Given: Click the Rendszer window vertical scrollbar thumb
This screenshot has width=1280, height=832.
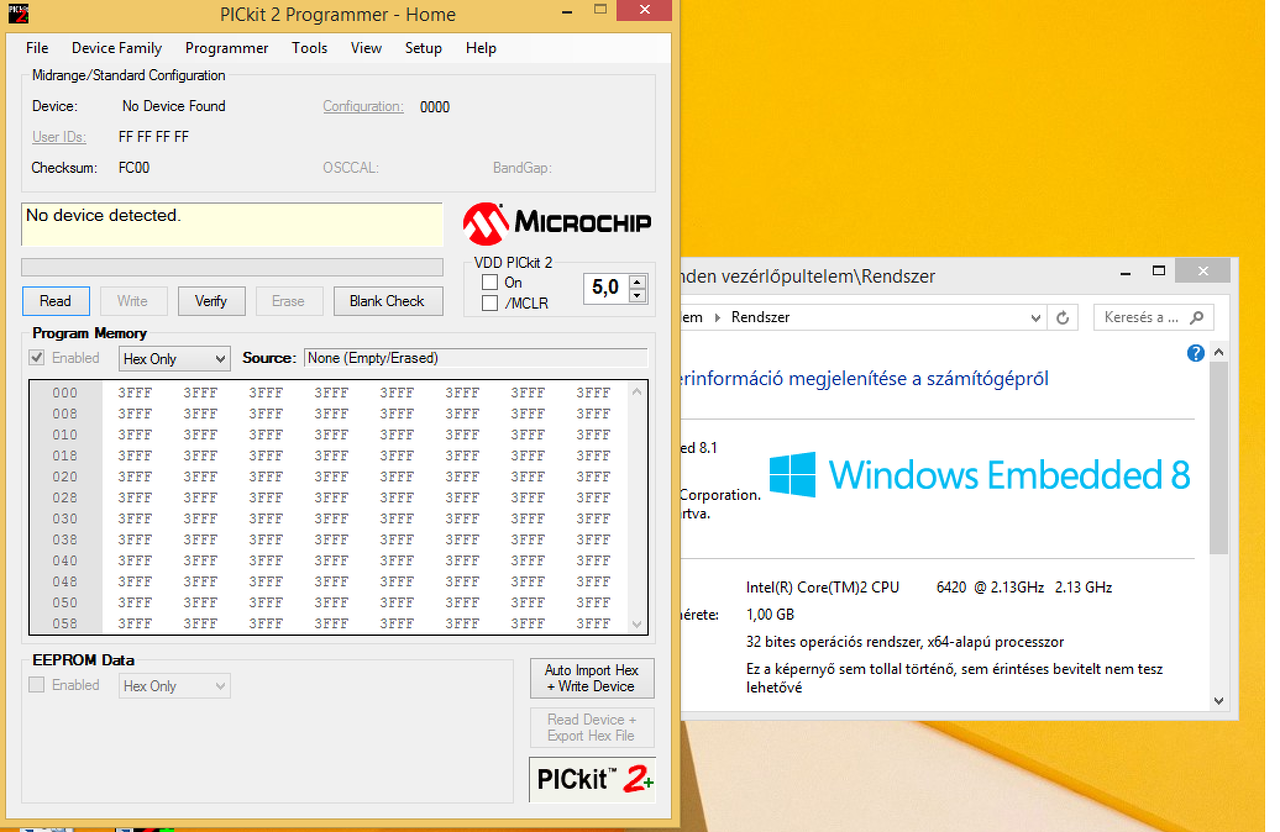Looking at the screenshot, I should click(x=1218, y=458).
